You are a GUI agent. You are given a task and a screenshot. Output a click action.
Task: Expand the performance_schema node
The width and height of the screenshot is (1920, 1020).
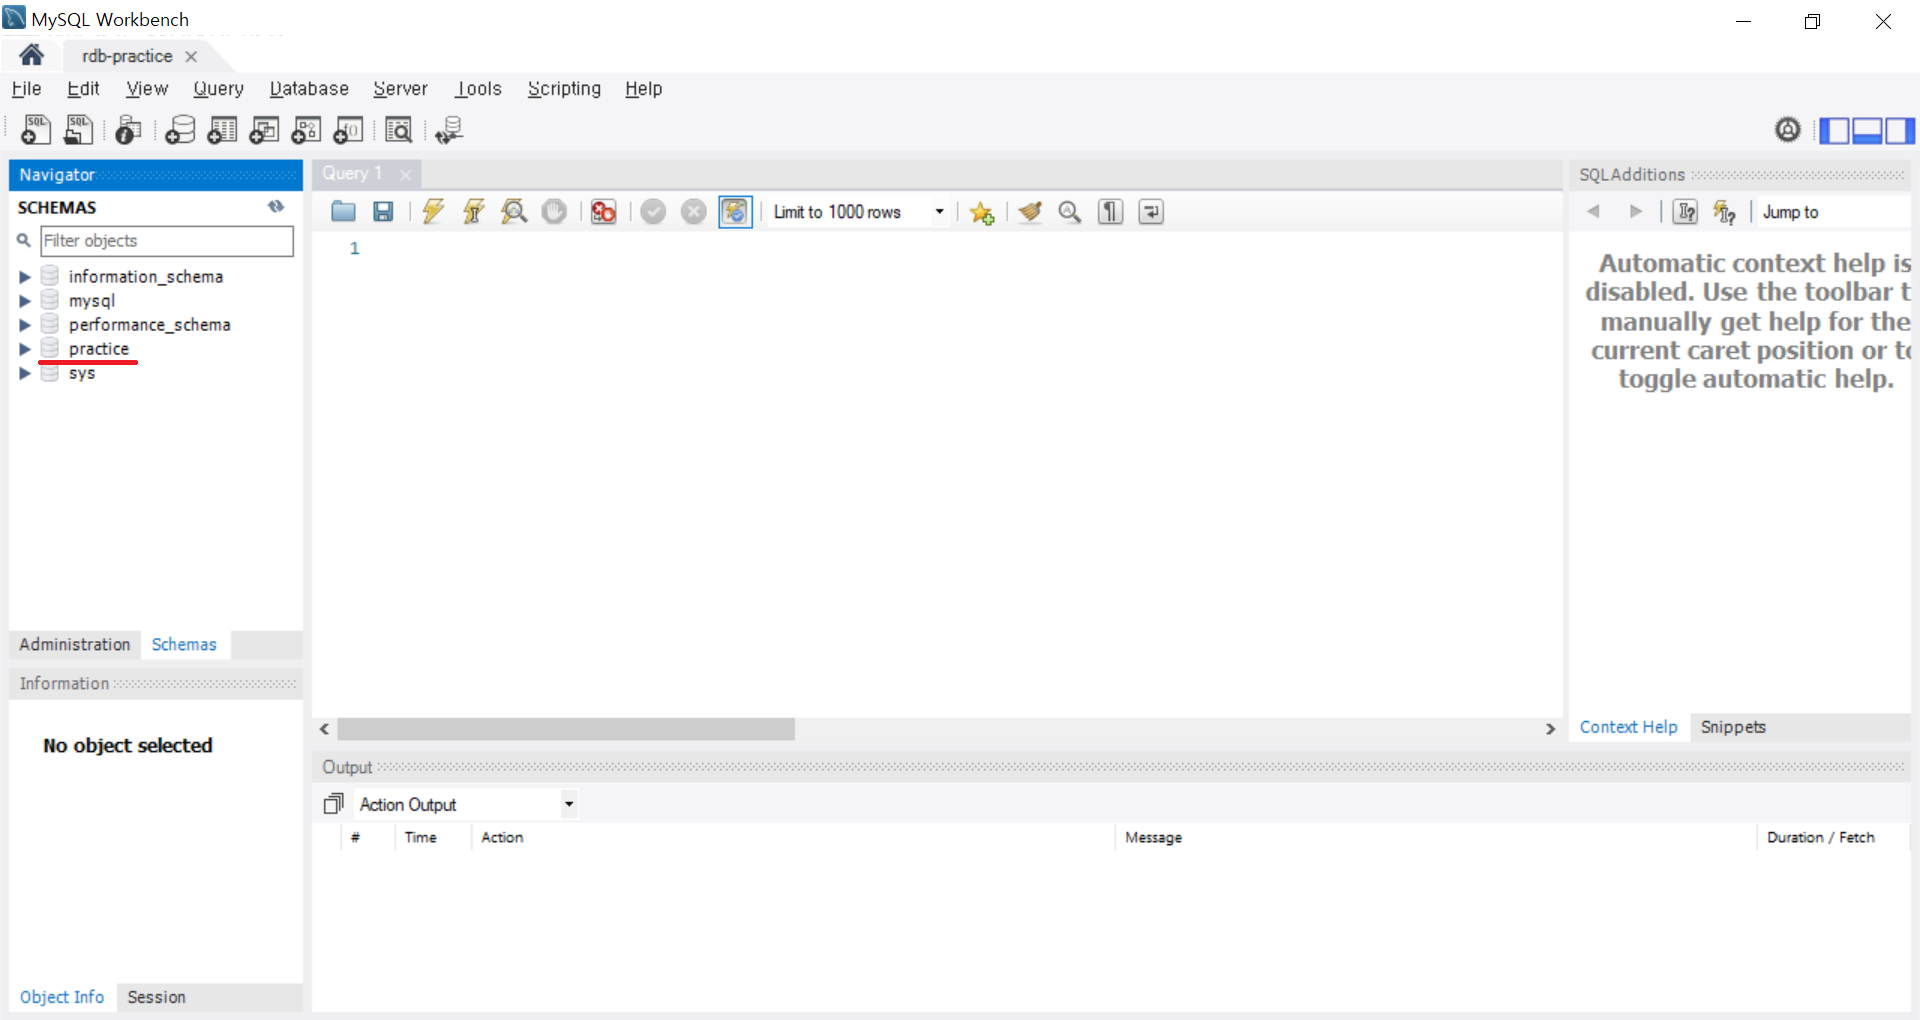pyautogui.click(x=25, y=325)
